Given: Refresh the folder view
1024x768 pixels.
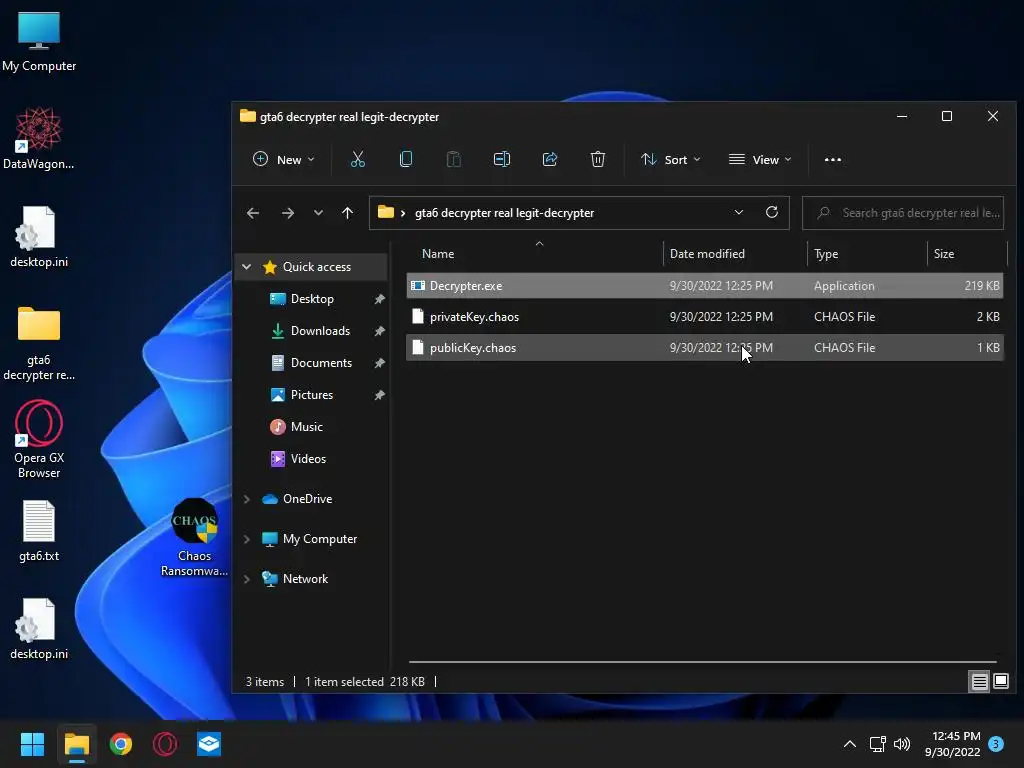Looking at the screenshot, I should (x=772, y=212).
